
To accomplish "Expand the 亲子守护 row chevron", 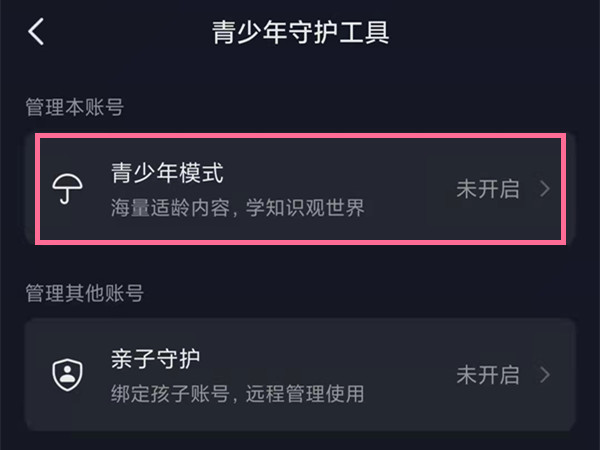I will click(545, 375).
